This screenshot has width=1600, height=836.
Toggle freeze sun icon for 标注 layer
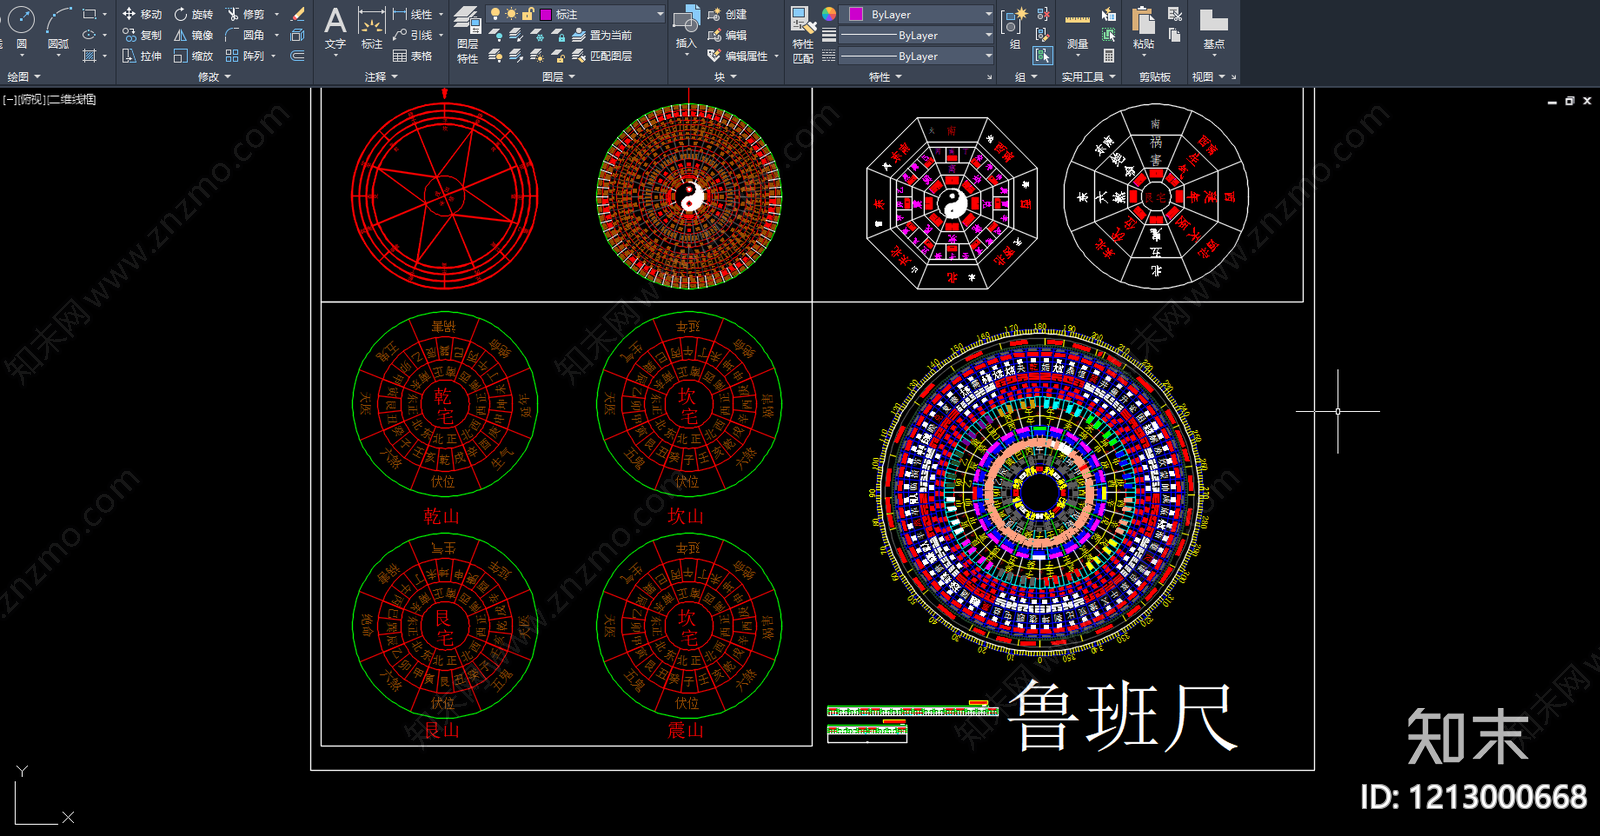pos(511,14)
